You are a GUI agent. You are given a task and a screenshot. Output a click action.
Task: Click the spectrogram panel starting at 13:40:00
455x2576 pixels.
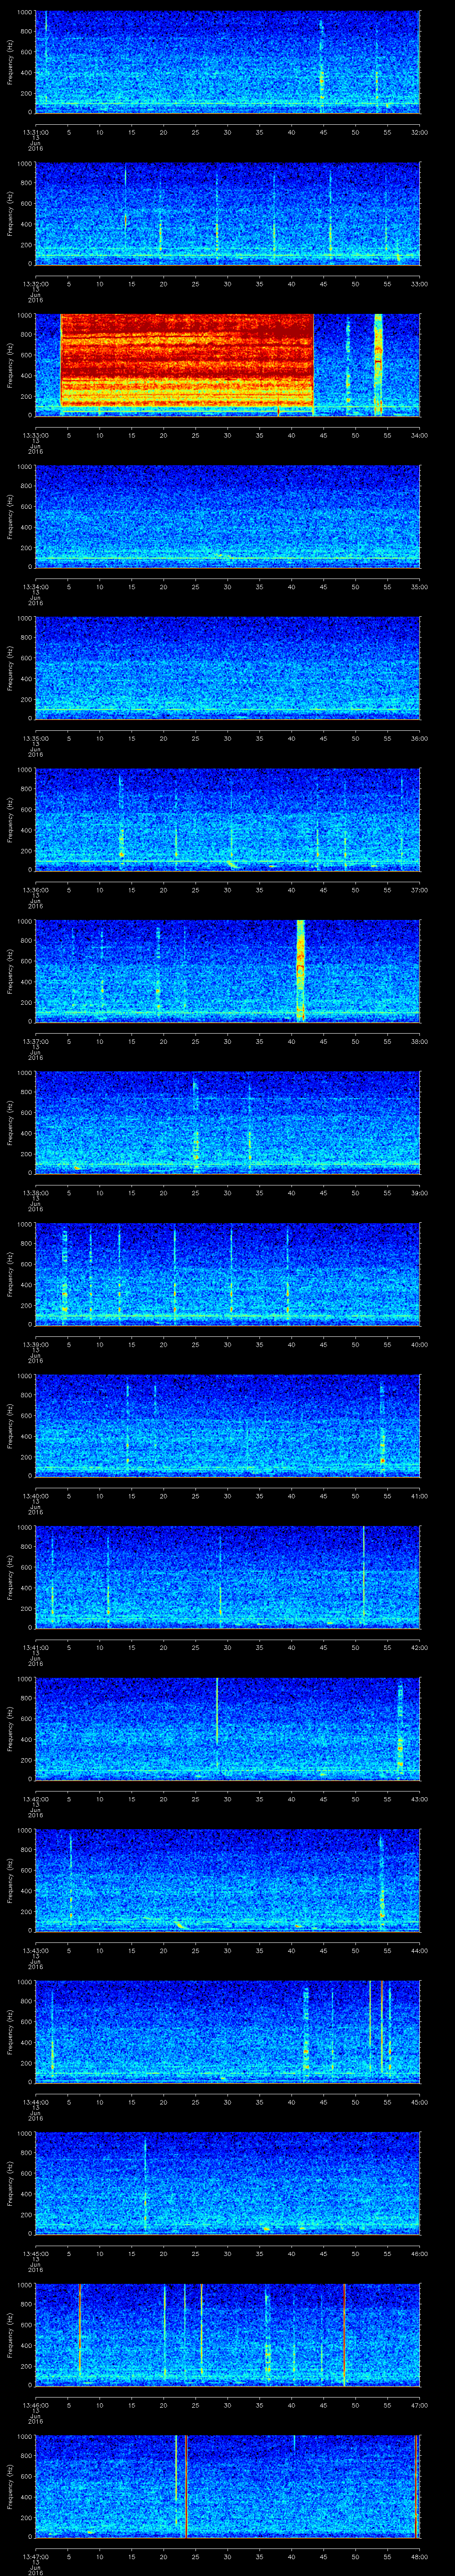[227, 1426]
